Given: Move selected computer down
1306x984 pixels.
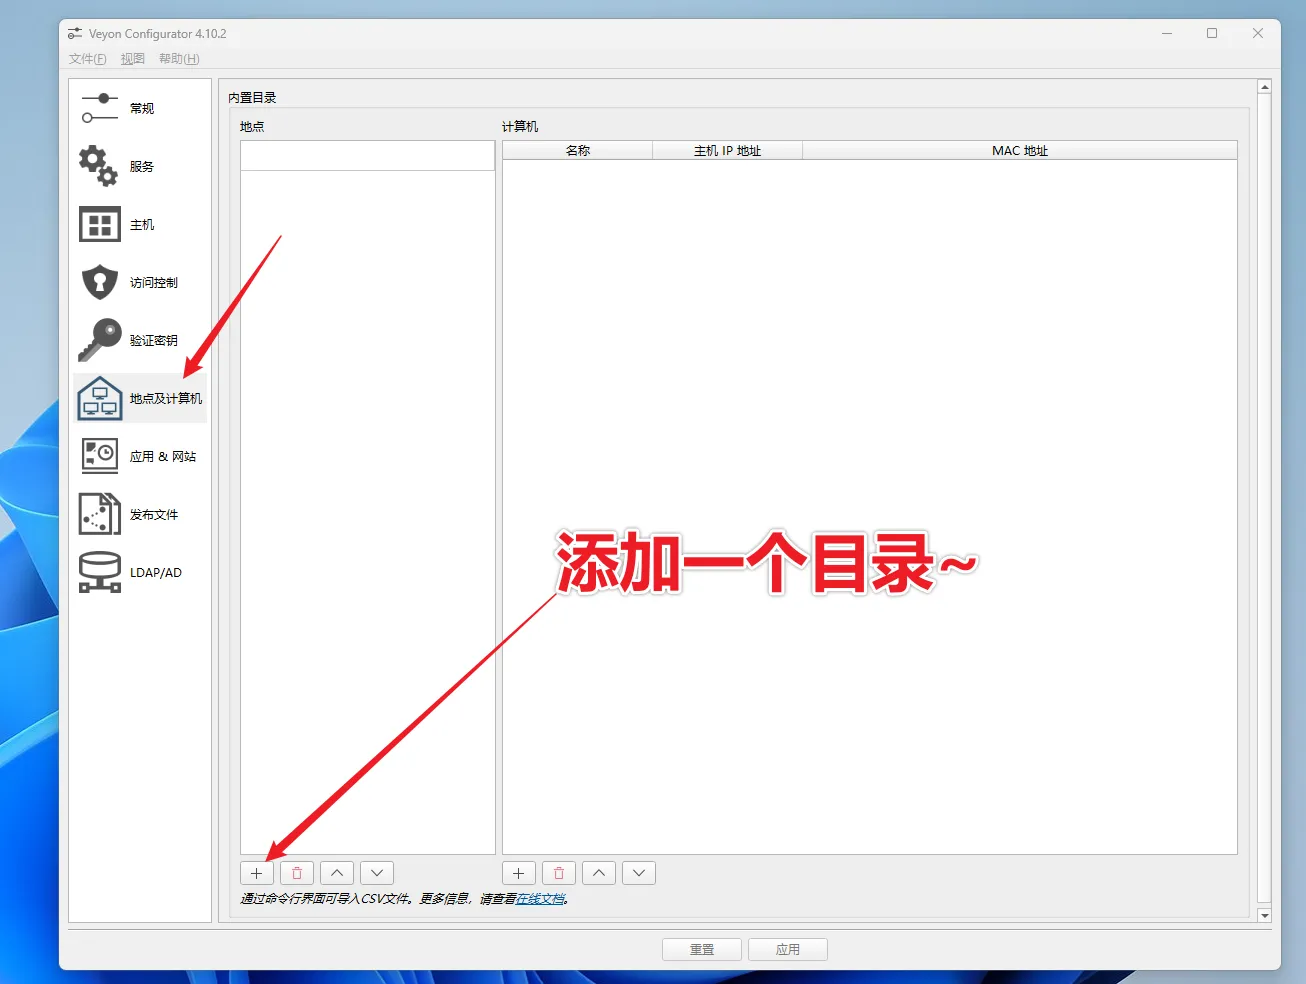Looking at the screenshot, I should point(639,873).
